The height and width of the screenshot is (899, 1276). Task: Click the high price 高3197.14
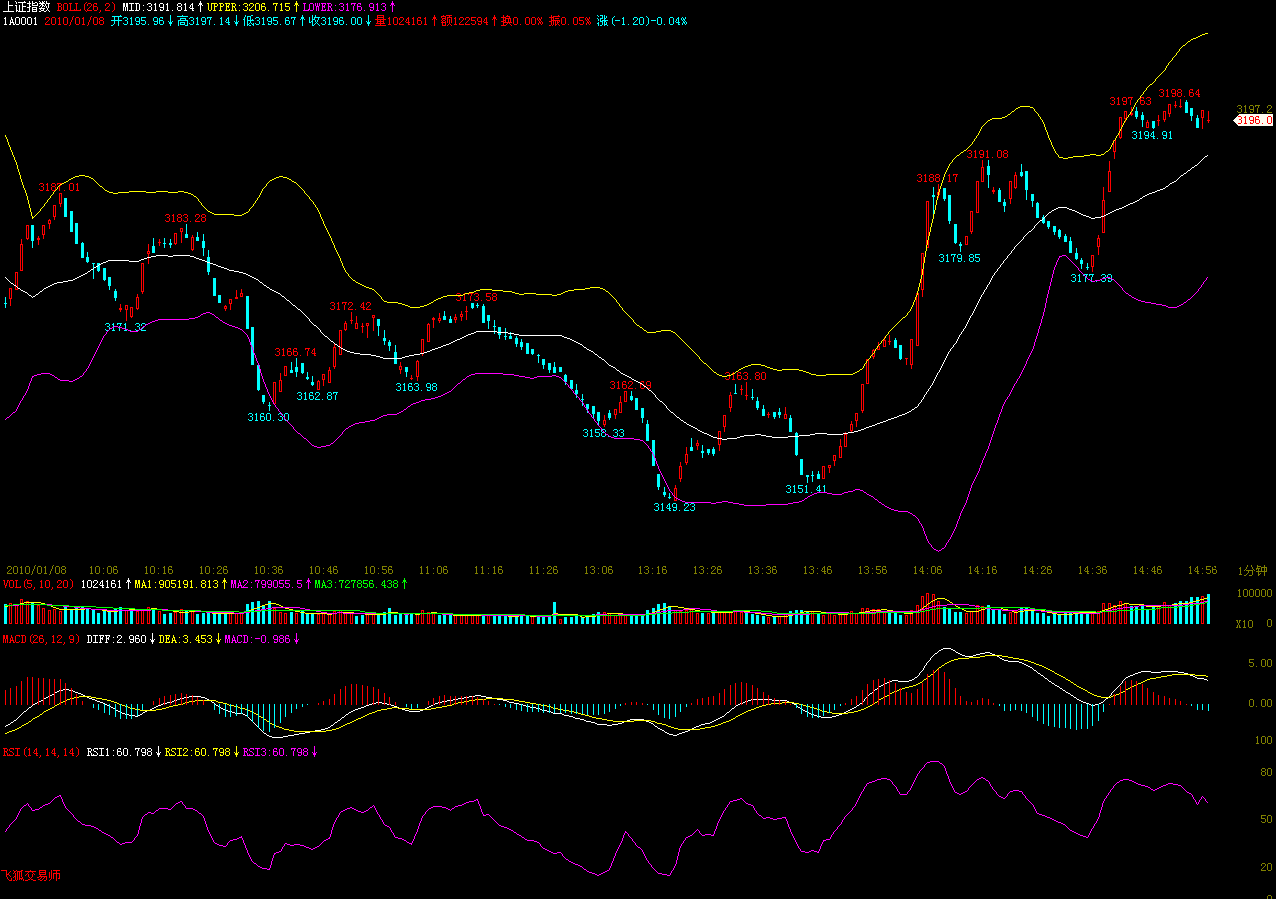coord(203,21)
